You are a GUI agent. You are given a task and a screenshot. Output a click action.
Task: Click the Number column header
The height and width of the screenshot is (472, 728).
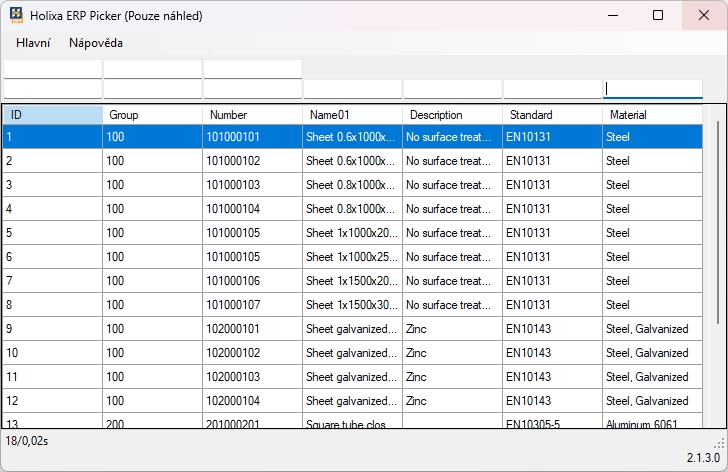tap(252, 115)
